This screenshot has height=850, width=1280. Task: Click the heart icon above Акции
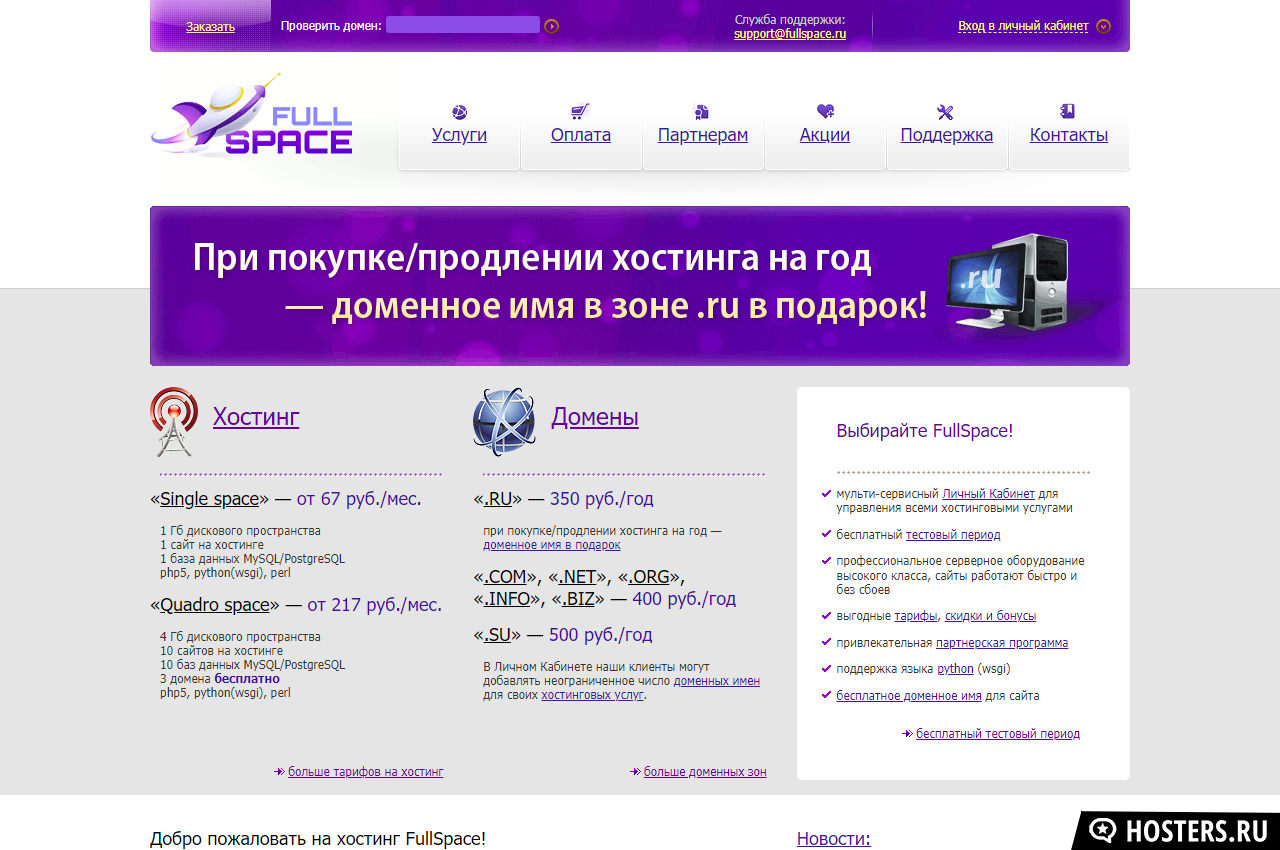coord(825,112)
